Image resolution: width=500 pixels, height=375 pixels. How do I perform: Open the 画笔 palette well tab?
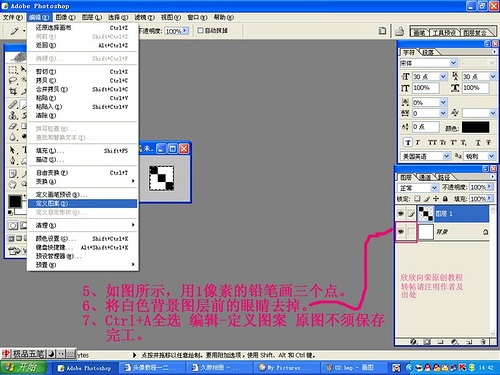point(419,32)
